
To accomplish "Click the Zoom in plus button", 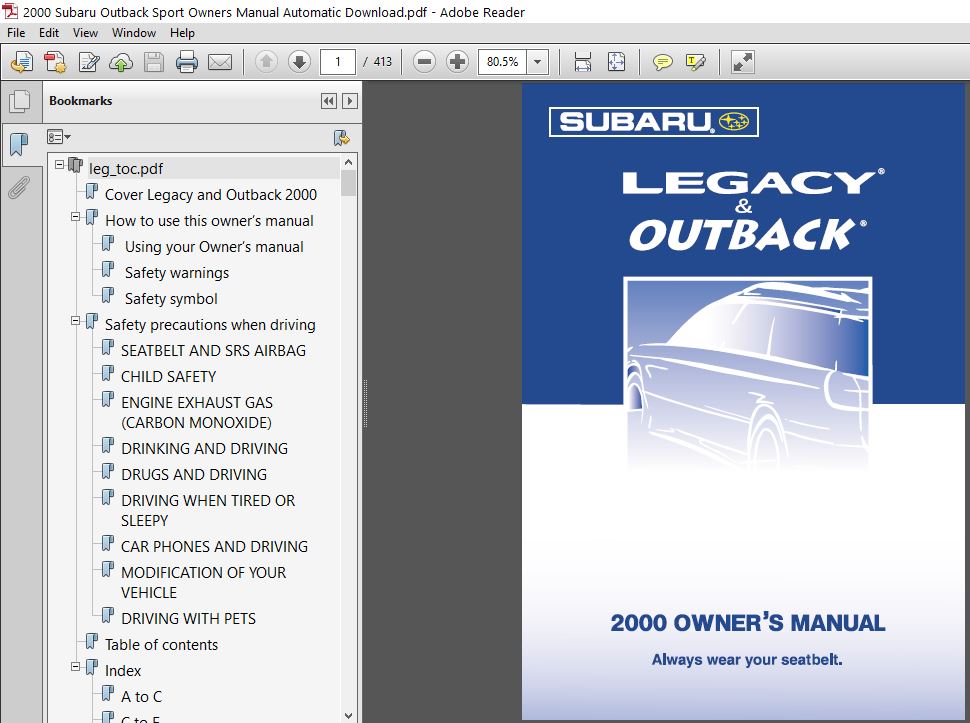I will [457, 62].
